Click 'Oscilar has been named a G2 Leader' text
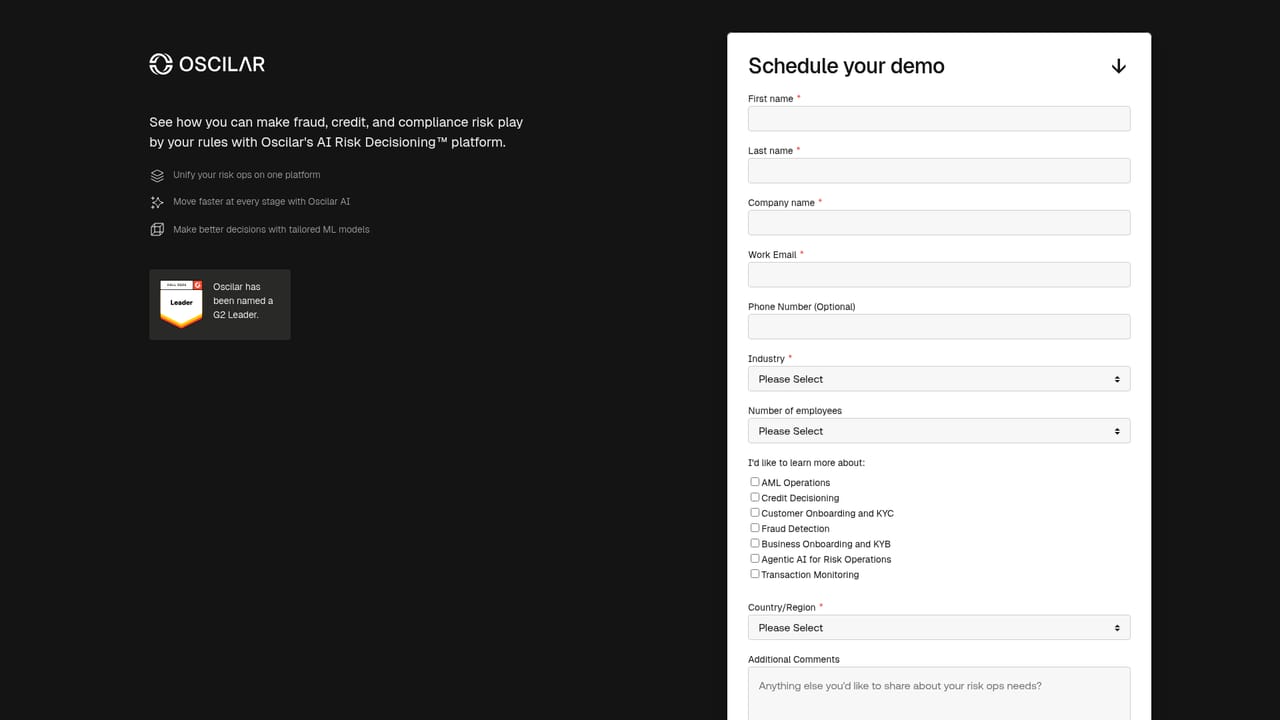This screenshot has width=1280, height=720. pos(243,301)
